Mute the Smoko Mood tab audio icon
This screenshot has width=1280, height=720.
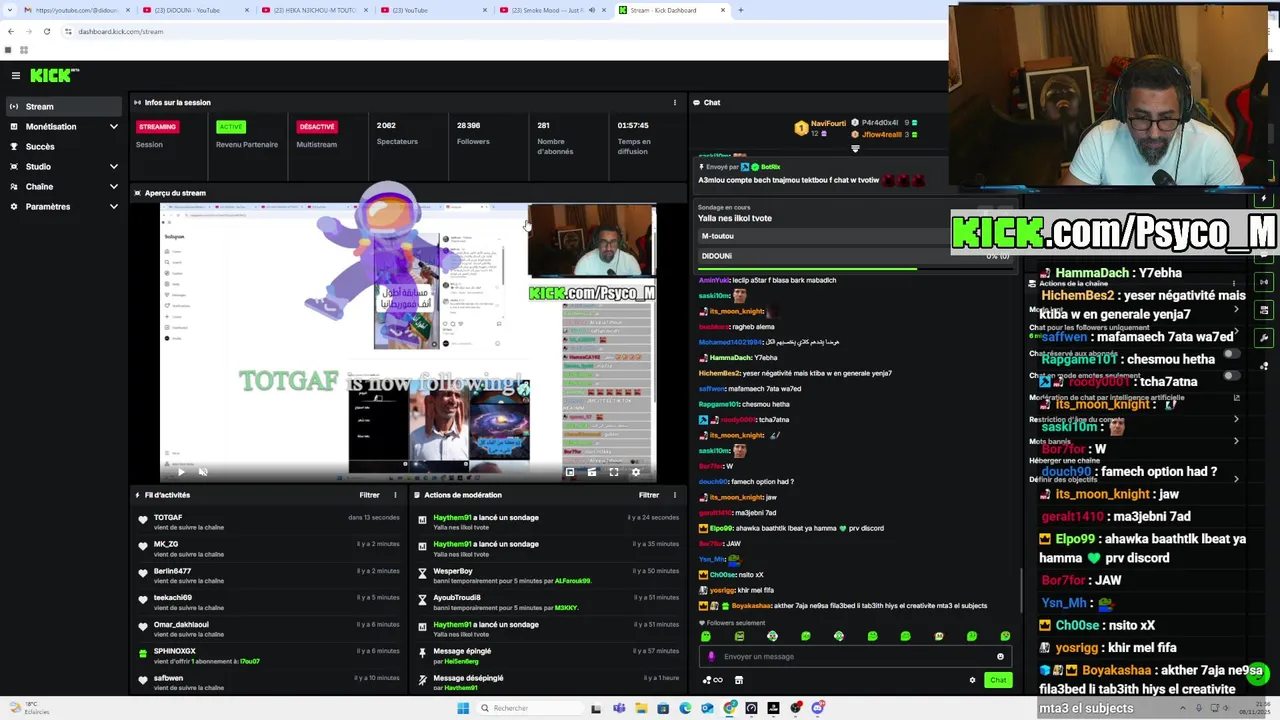(591, 10)
